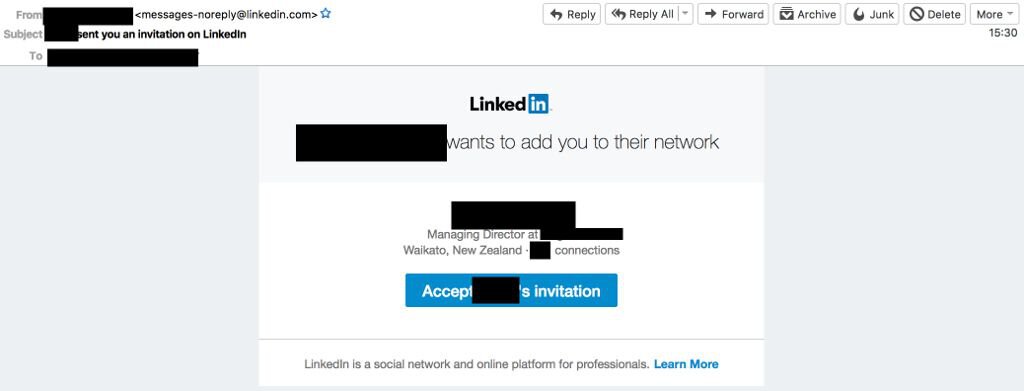
Task: Open the Learn More link
Action: [686, 364]
